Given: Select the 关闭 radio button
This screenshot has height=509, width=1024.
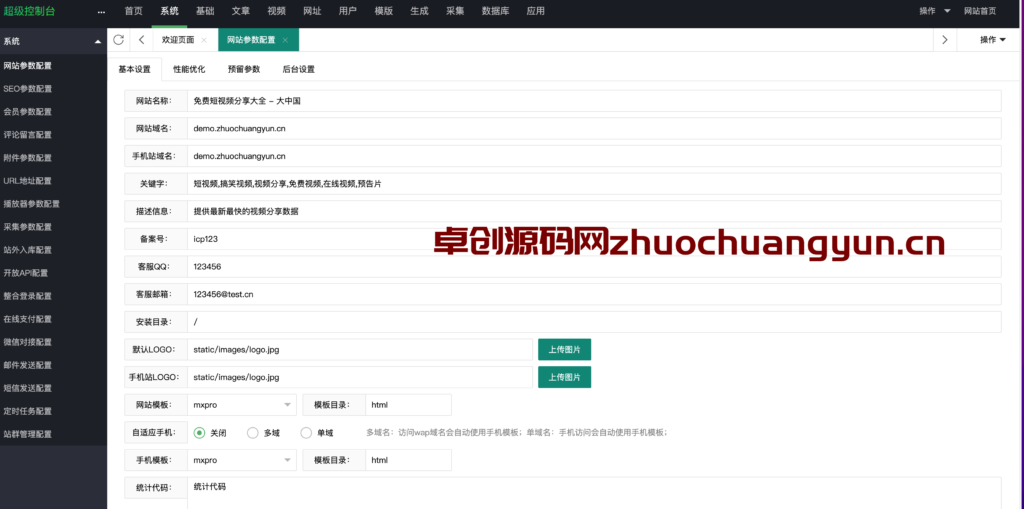Looking at the screenshot, I should 199,433.
